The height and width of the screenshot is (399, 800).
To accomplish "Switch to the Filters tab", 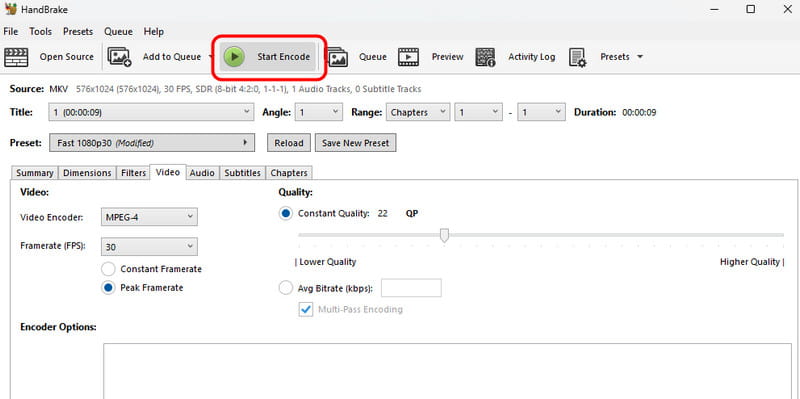I will tap(133, 173).
